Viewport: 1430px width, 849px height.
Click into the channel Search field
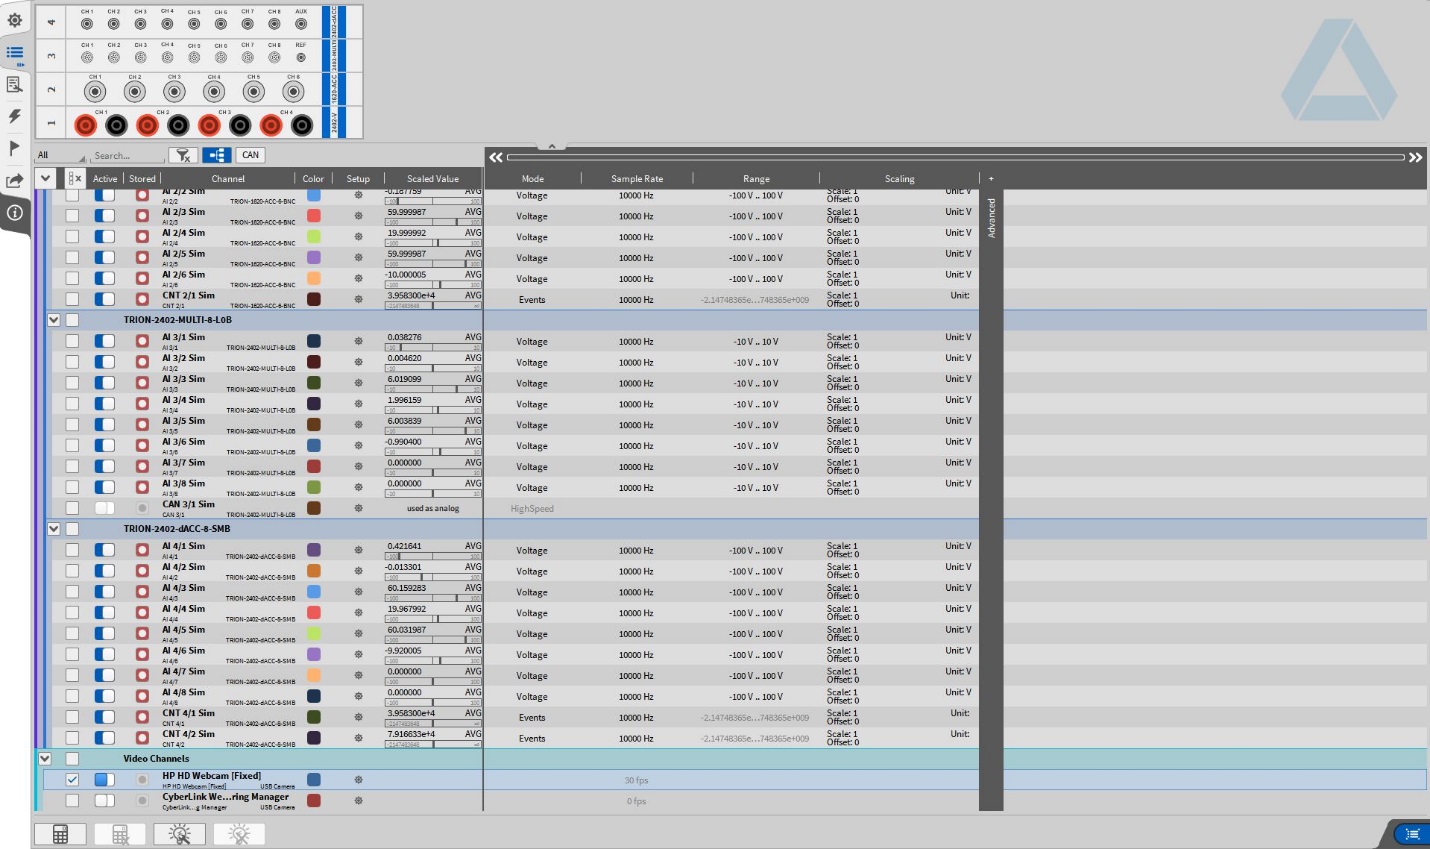click(127, 156)
